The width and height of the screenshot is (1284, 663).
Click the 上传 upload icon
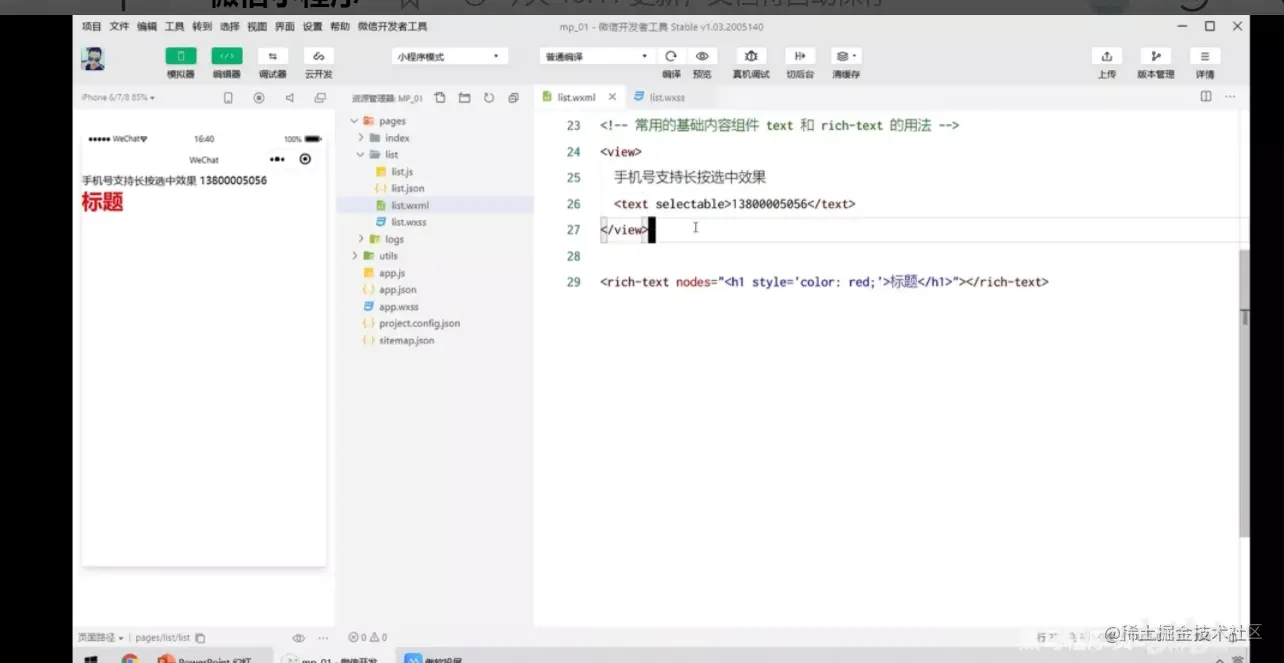pyautogui.click(x=1106, y=56)
